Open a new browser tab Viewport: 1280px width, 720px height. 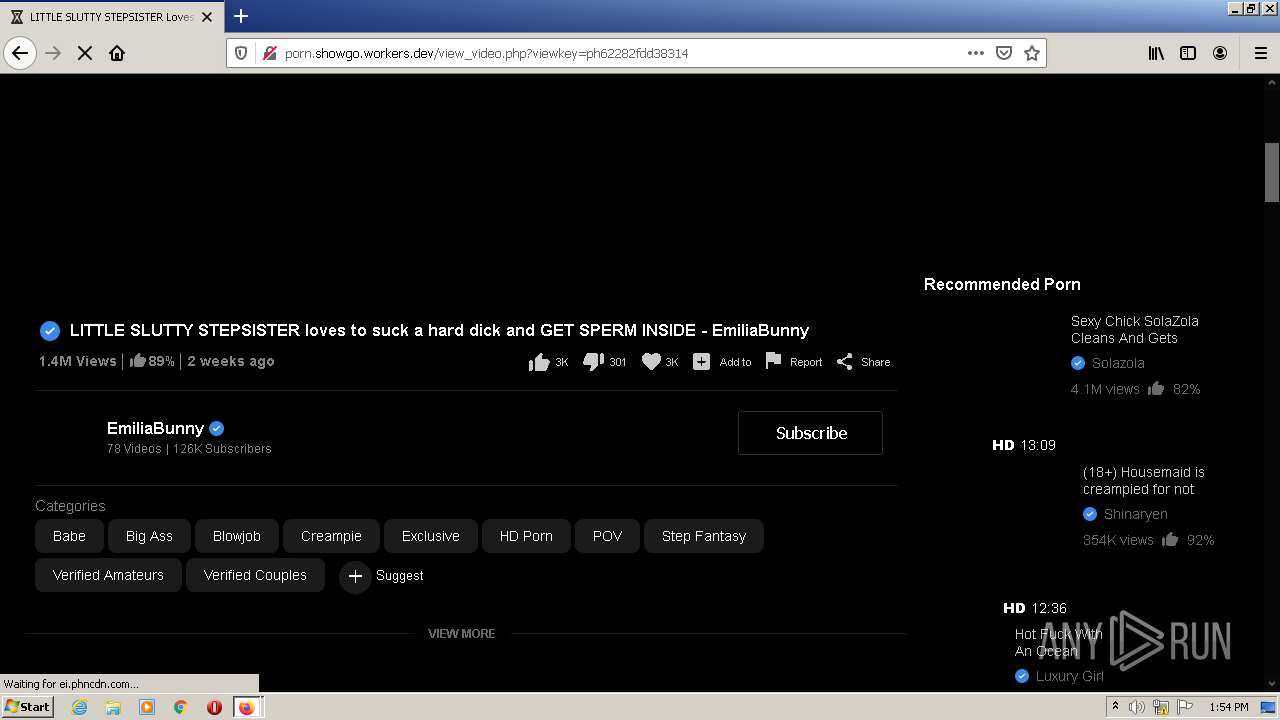241,16
